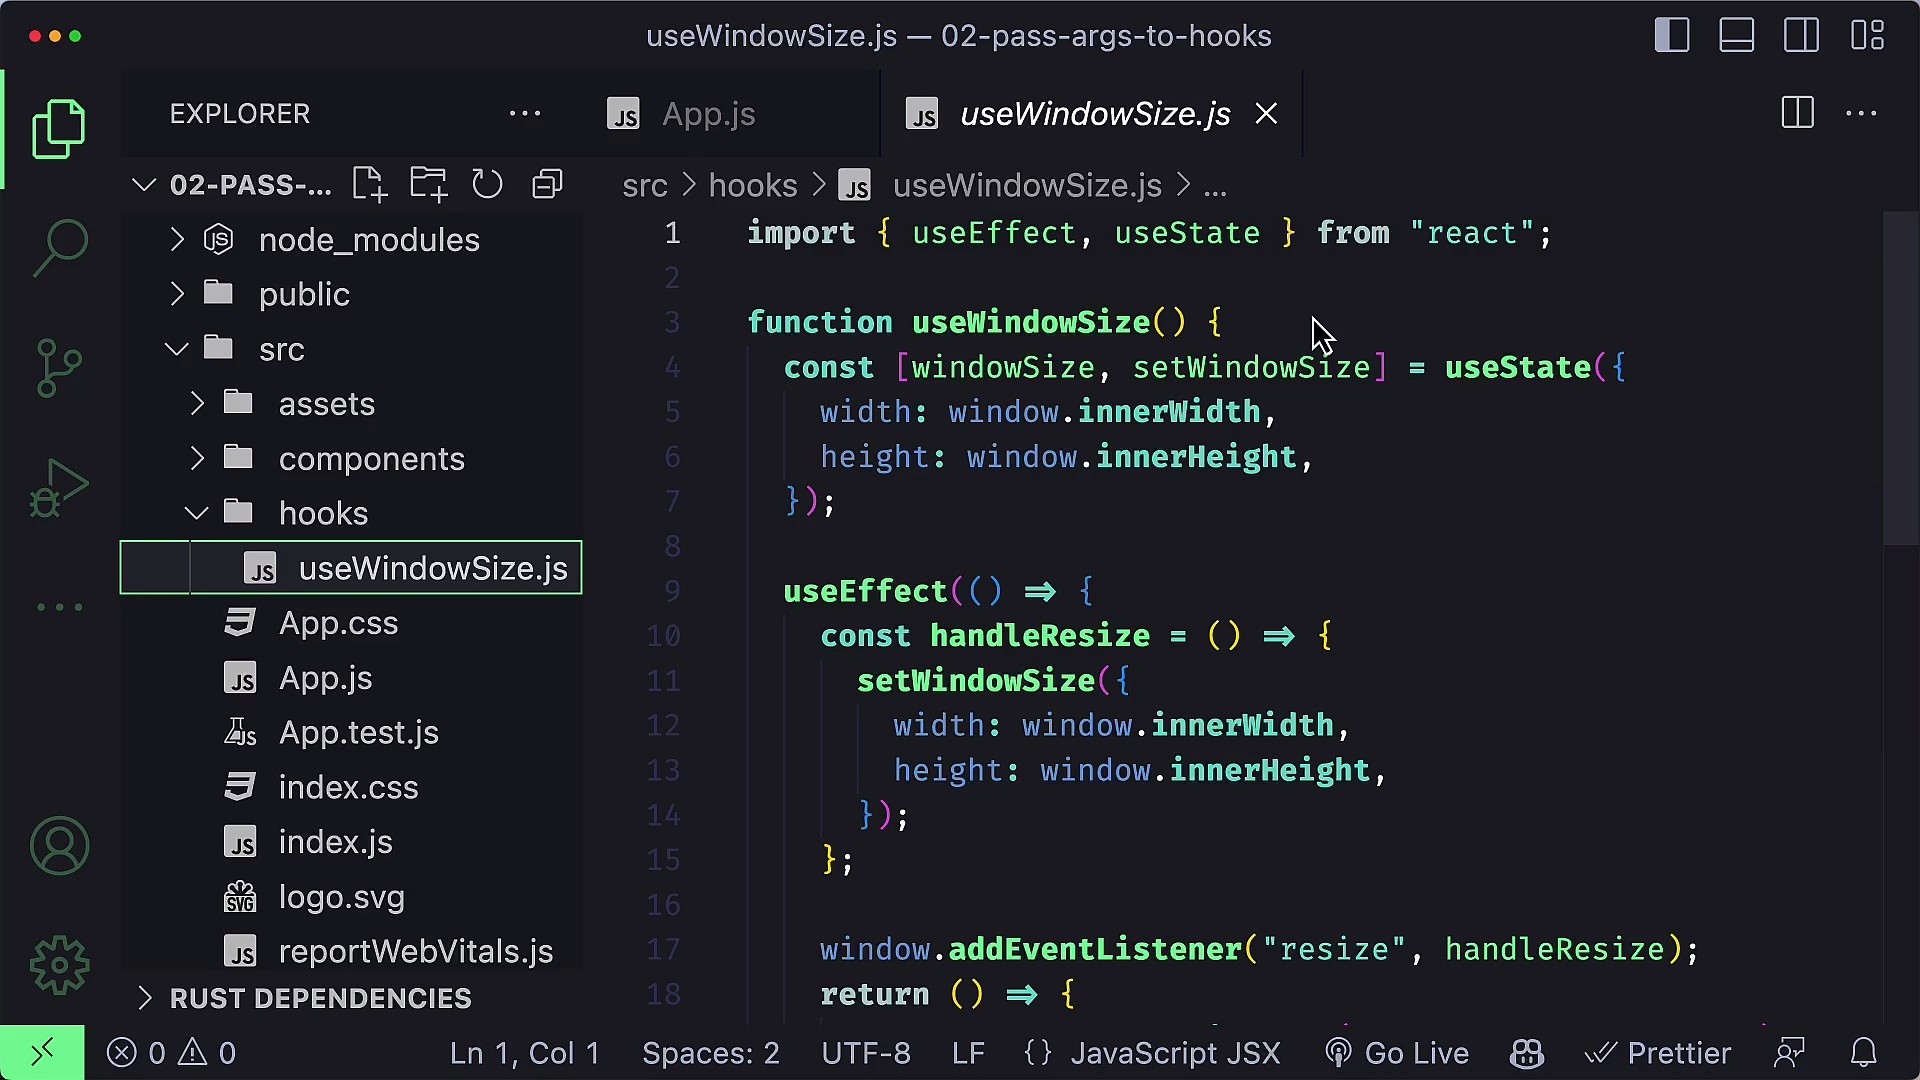Create a new file in the Explorer
This screenshot has height=1080, width=1920.
pos(368,184)
